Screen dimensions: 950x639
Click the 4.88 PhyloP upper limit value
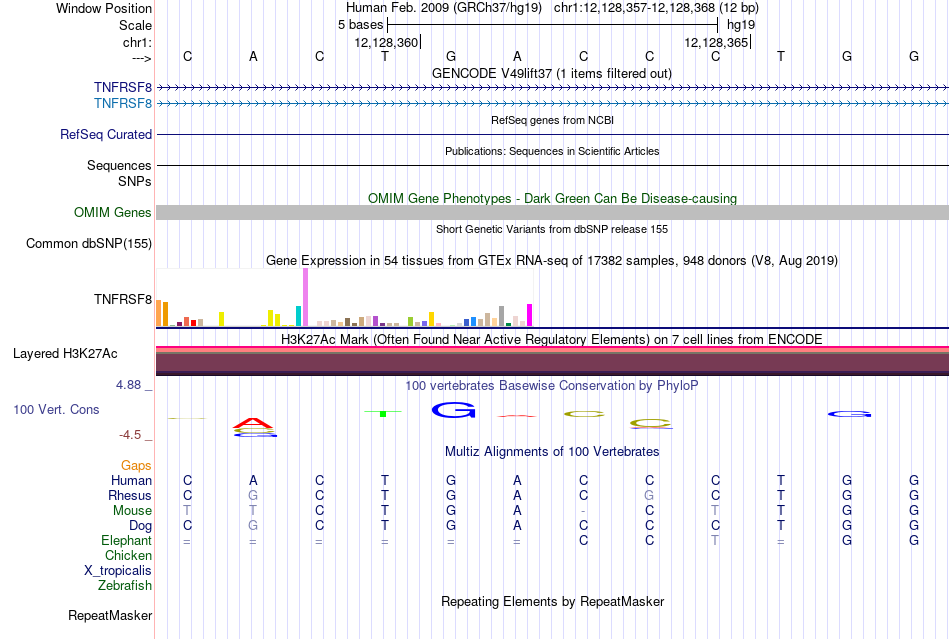[128, 385]
